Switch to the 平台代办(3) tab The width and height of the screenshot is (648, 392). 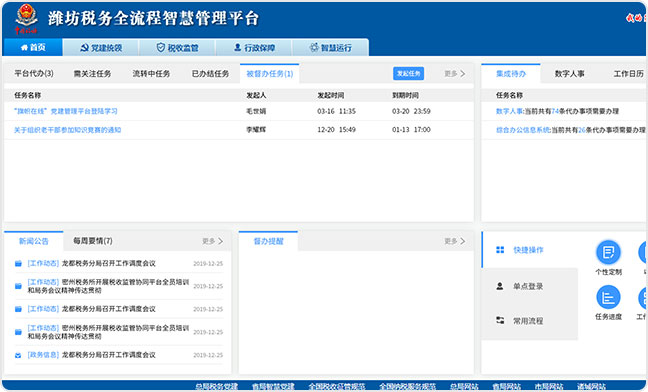pyautogui.click(x=34, y=74)
